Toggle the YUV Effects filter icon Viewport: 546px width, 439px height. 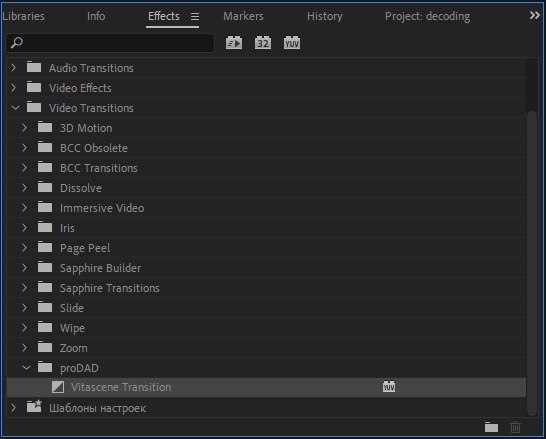(x=291, y=43)
